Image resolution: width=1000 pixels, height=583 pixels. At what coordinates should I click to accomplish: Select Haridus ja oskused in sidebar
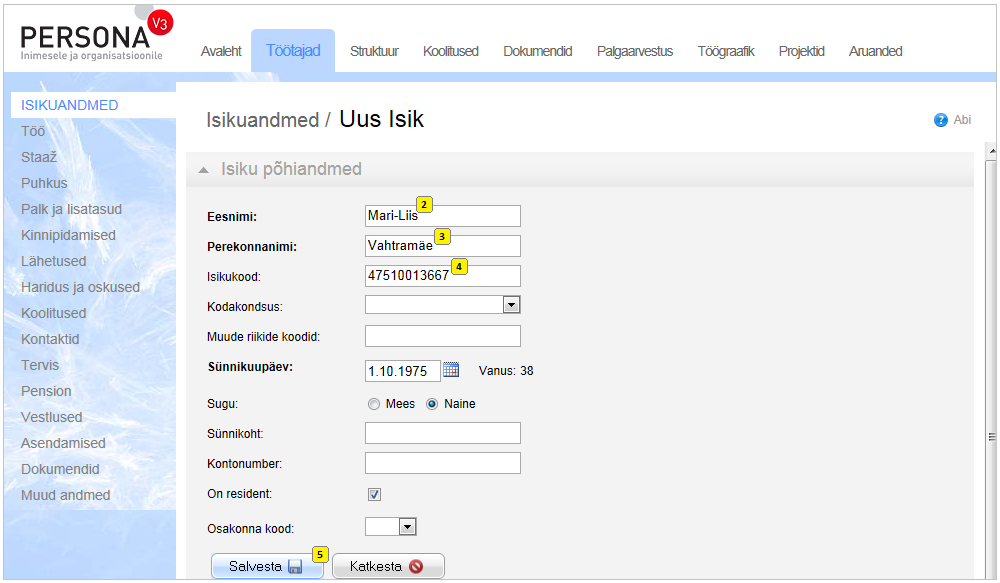80,287
